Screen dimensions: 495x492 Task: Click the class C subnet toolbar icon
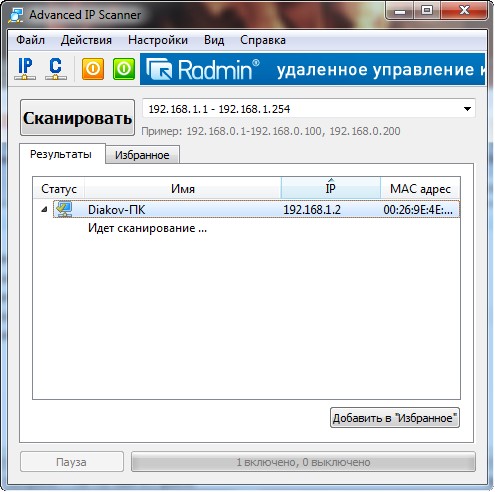pos(56,69)
